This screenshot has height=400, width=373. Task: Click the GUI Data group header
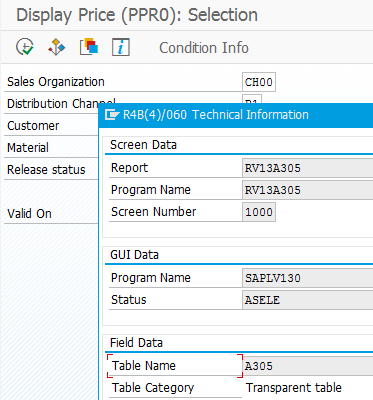[134, 255]
